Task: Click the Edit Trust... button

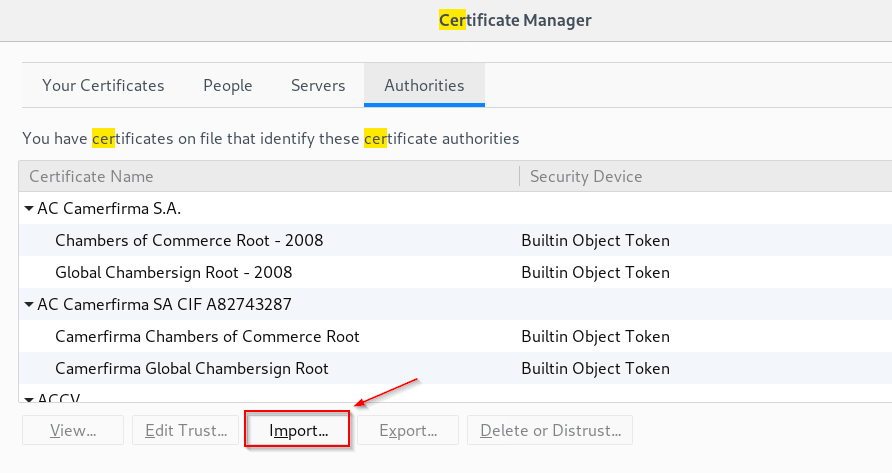Action: coord(185,430)
